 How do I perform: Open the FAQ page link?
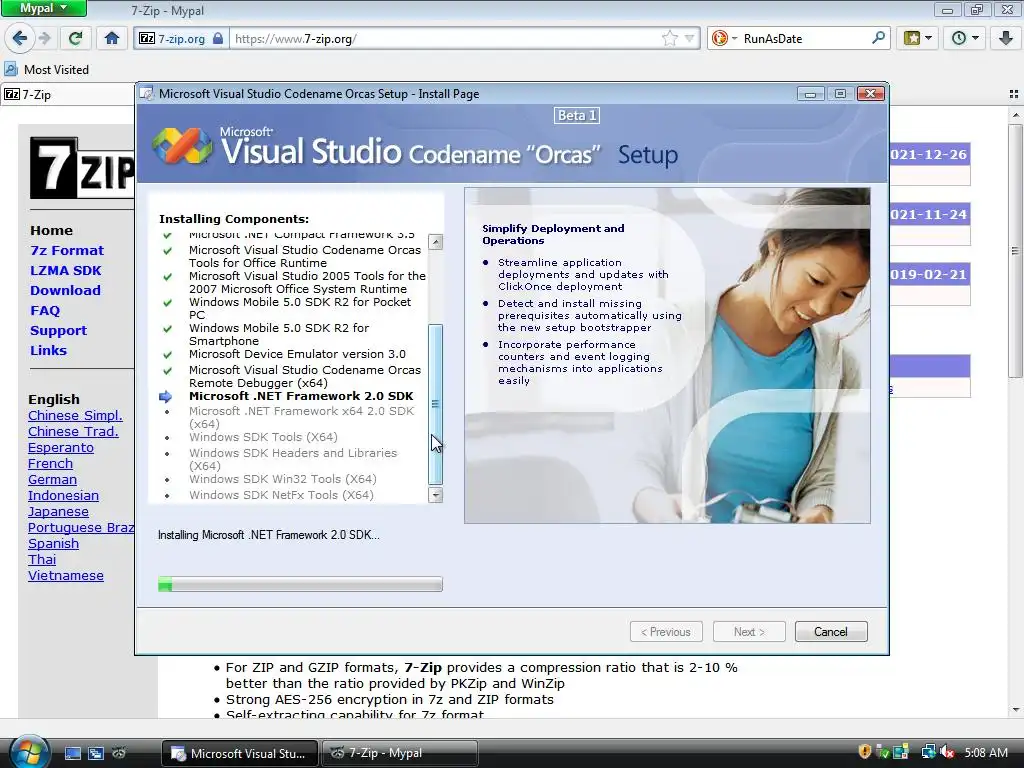point(44,310)
